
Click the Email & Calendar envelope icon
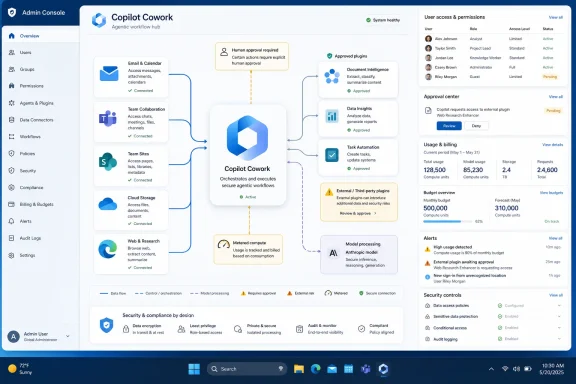pos(109,73)
